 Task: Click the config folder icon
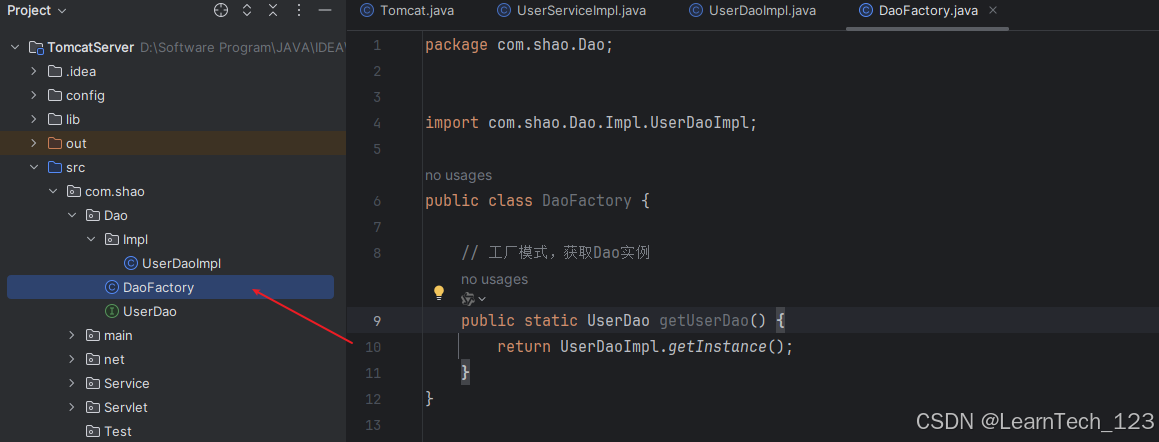click(x=55, y=95)
